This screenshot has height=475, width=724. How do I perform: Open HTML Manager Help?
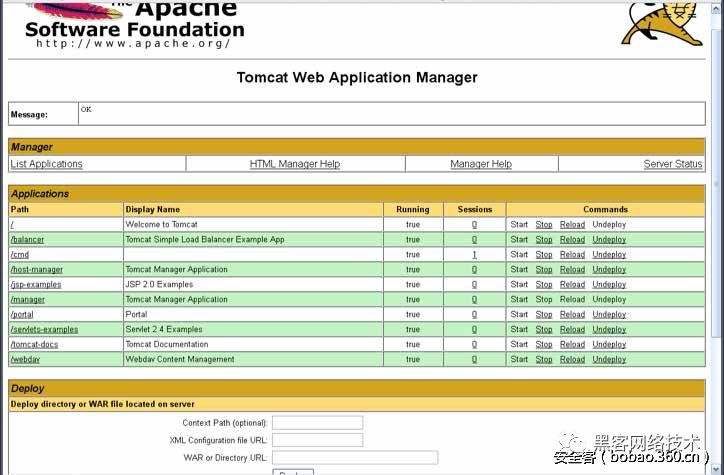(x=295, y=164)
